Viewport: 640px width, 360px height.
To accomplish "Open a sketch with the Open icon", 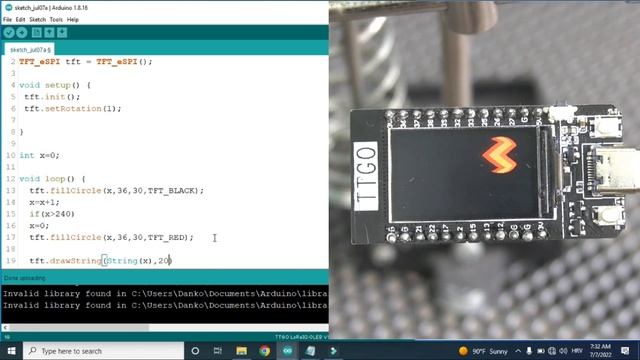I will (49, 33).
